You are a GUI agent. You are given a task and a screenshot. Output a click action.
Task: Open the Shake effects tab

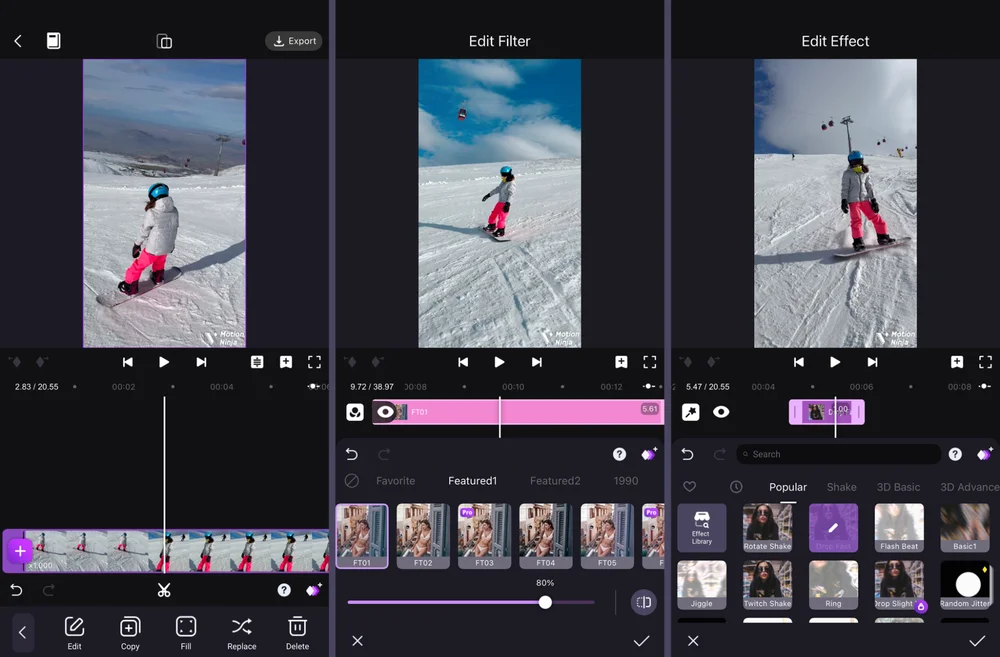(x=841, y=487)
